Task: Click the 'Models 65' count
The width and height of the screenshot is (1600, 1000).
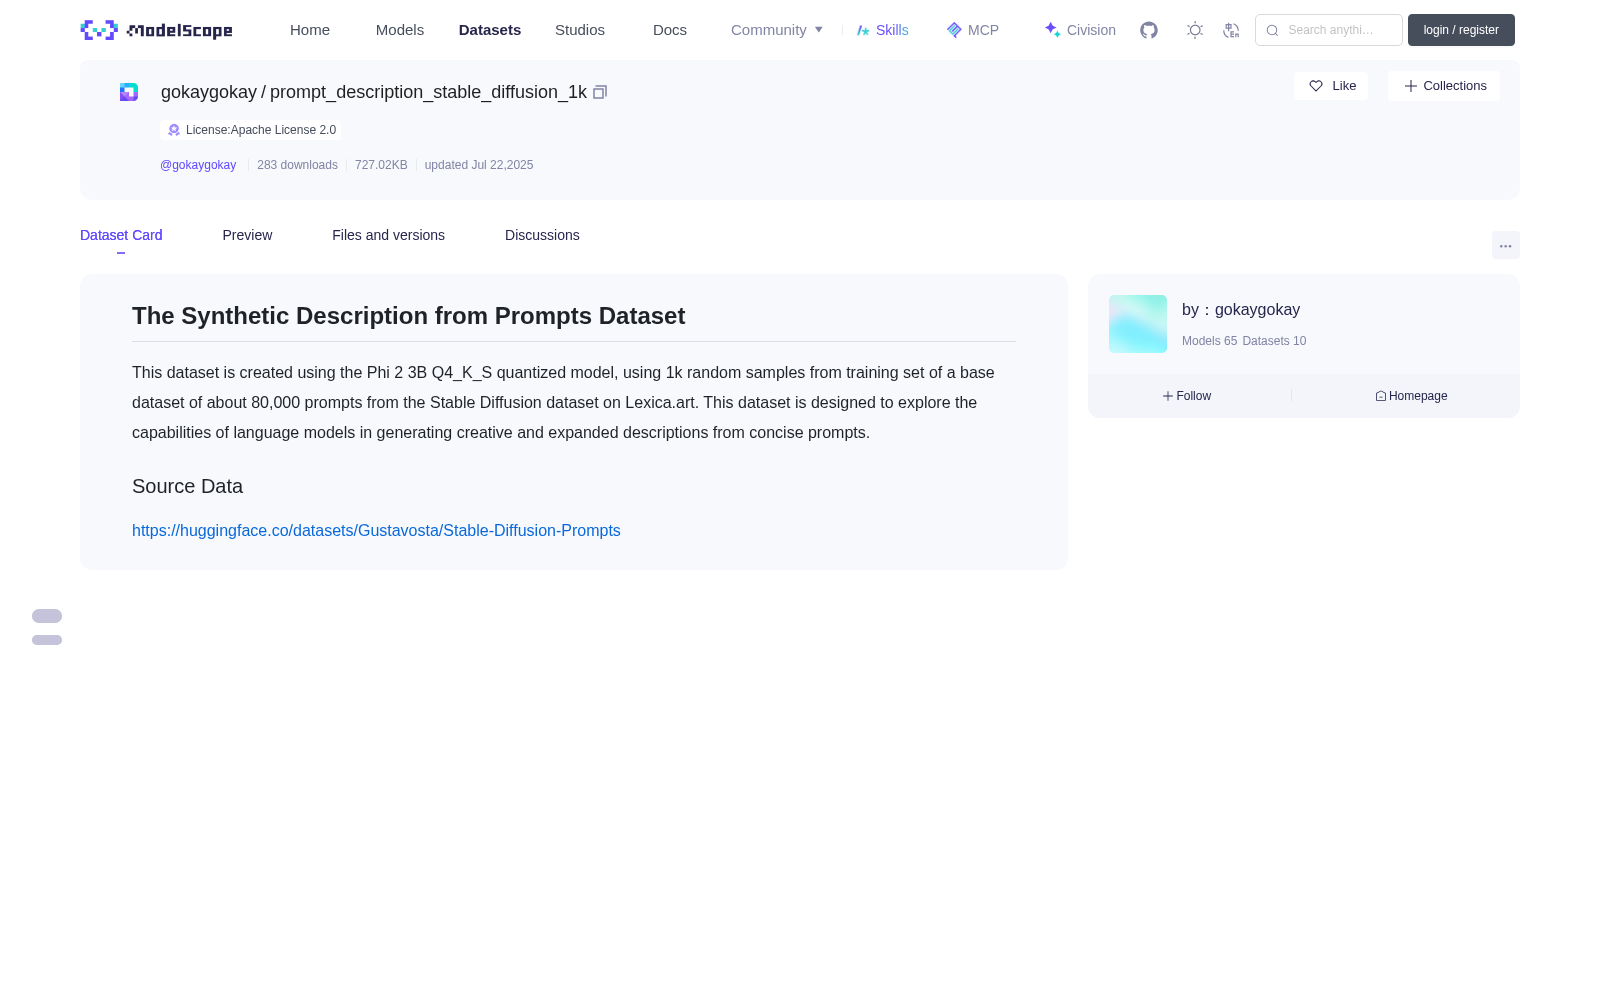Action: point(1209,341)
